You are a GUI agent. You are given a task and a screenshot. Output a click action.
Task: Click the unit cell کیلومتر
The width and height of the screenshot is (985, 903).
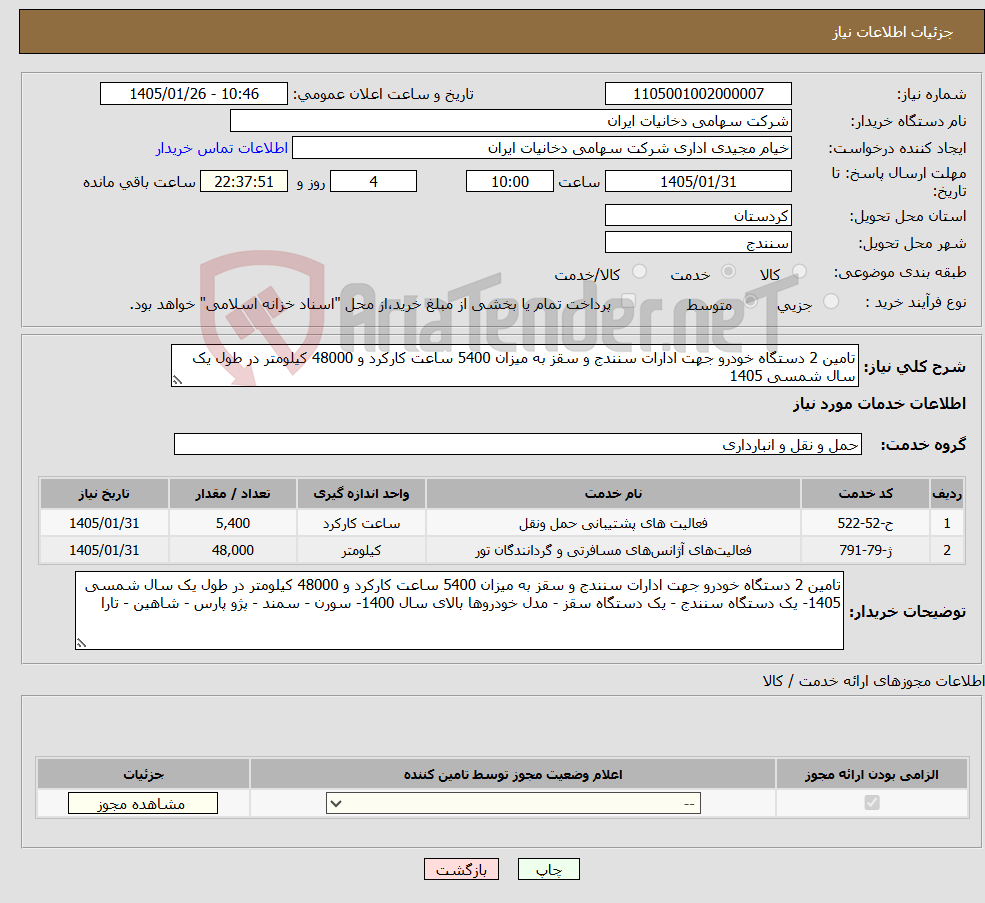pos(361,550)
